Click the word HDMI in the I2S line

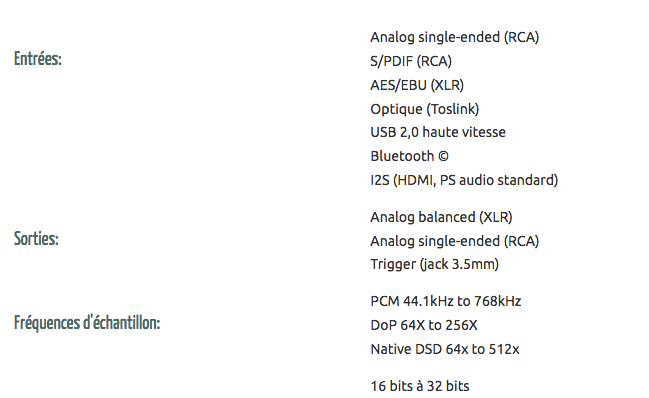coord(416,180)
